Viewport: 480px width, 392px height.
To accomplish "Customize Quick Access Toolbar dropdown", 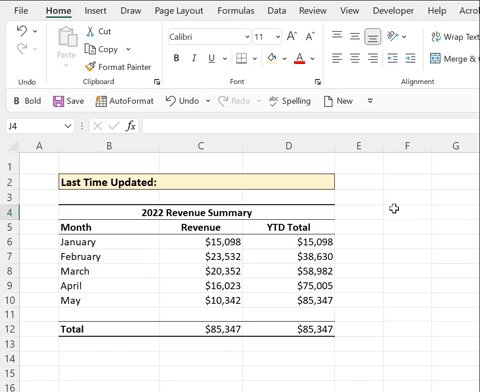I will point(370,101).
